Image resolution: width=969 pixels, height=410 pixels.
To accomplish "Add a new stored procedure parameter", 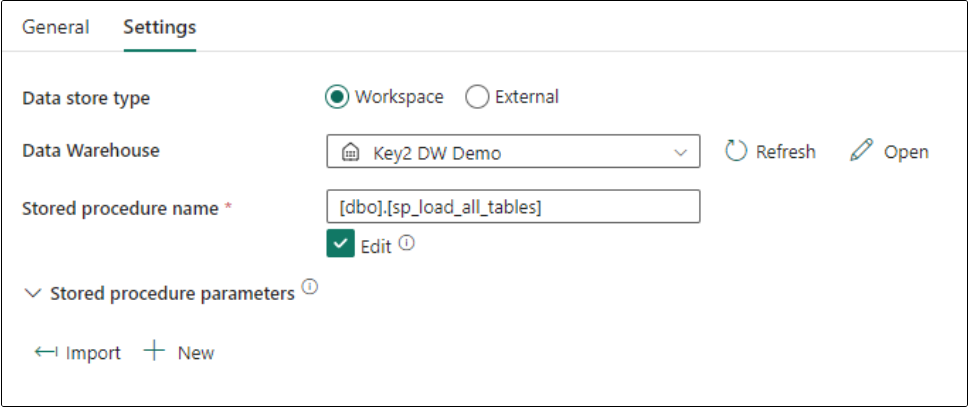I will [x=179, y=352].
